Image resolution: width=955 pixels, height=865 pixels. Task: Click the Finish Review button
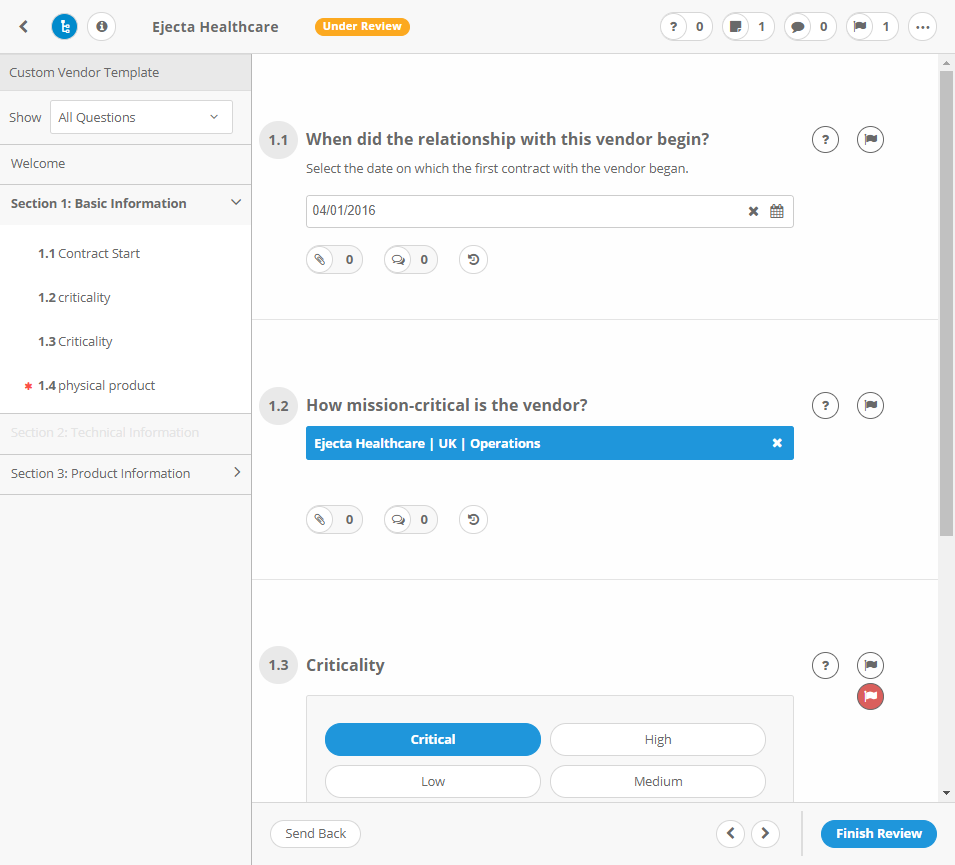pyautogui.click(x=878, y=833)
